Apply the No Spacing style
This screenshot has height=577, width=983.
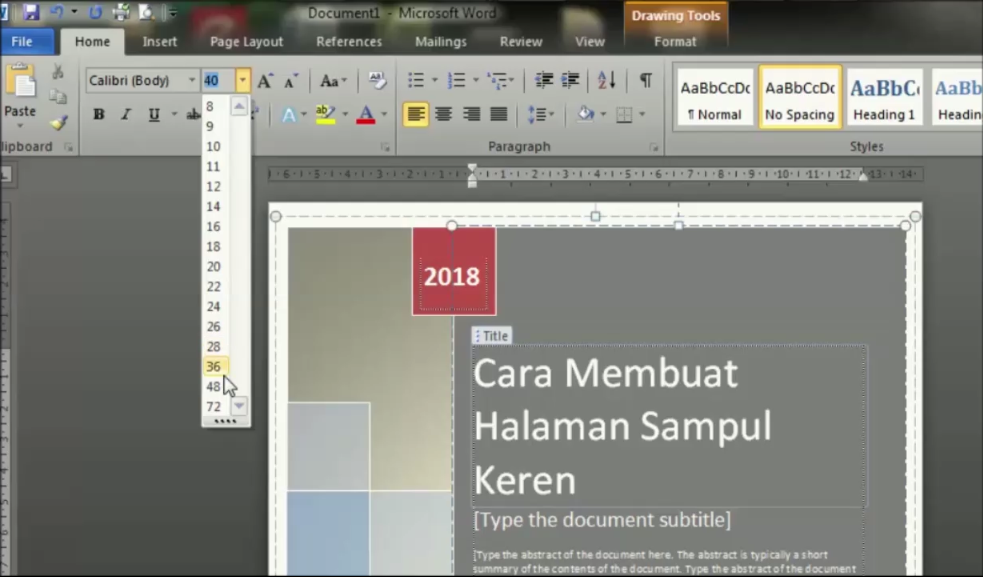tap(799, 97)
